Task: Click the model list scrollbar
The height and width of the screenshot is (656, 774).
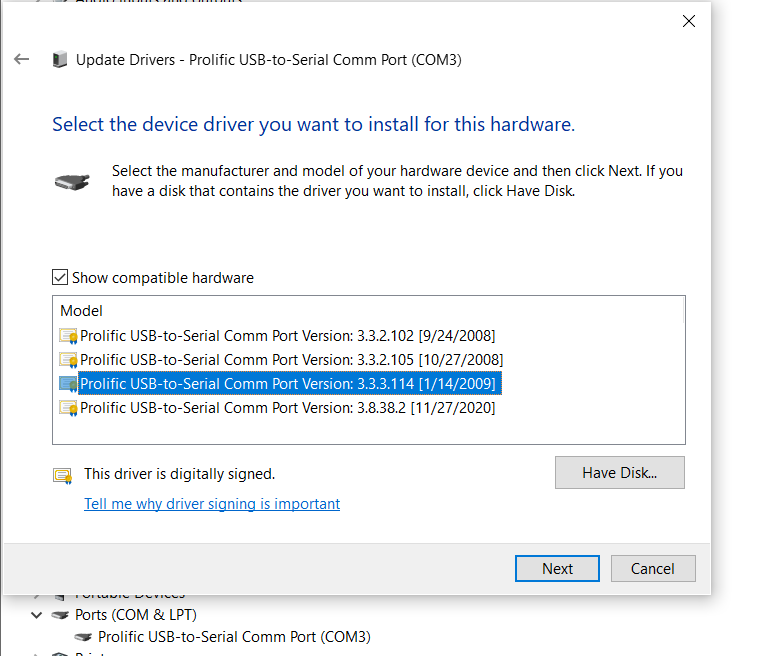Action: [684, 310]
